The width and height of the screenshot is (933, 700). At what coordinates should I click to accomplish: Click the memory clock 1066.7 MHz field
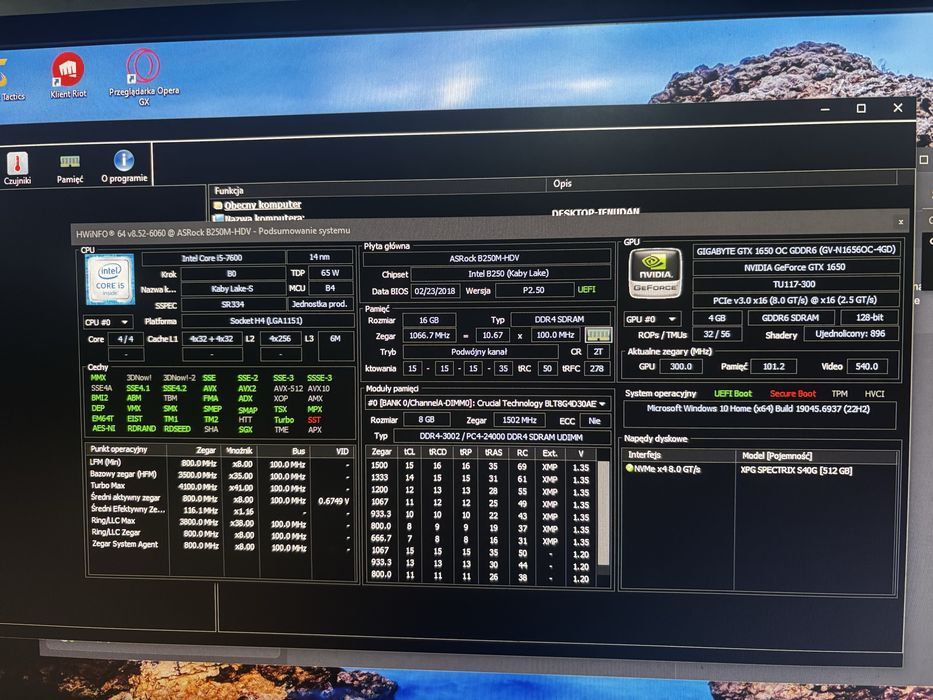[x=429, y=335]
